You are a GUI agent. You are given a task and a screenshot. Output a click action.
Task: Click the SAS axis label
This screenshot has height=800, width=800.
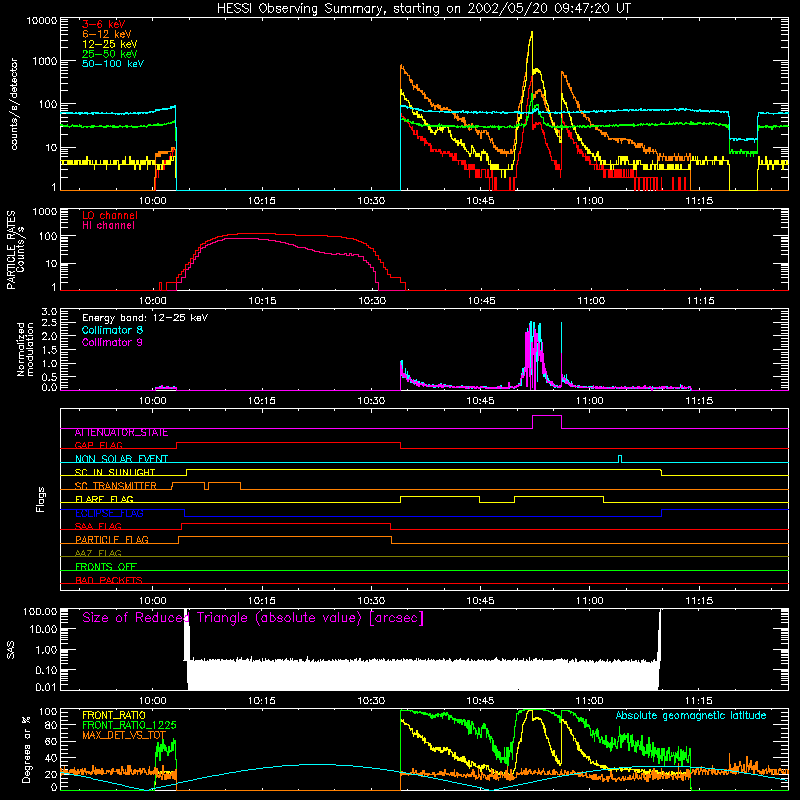(x=10, y=650)
